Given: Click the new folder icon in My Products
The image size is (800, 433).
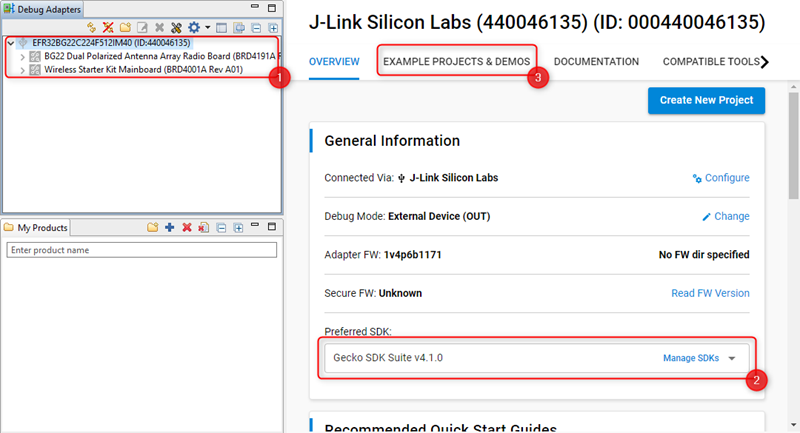Looking at the screenshot, I should click(x=153, y=228).
